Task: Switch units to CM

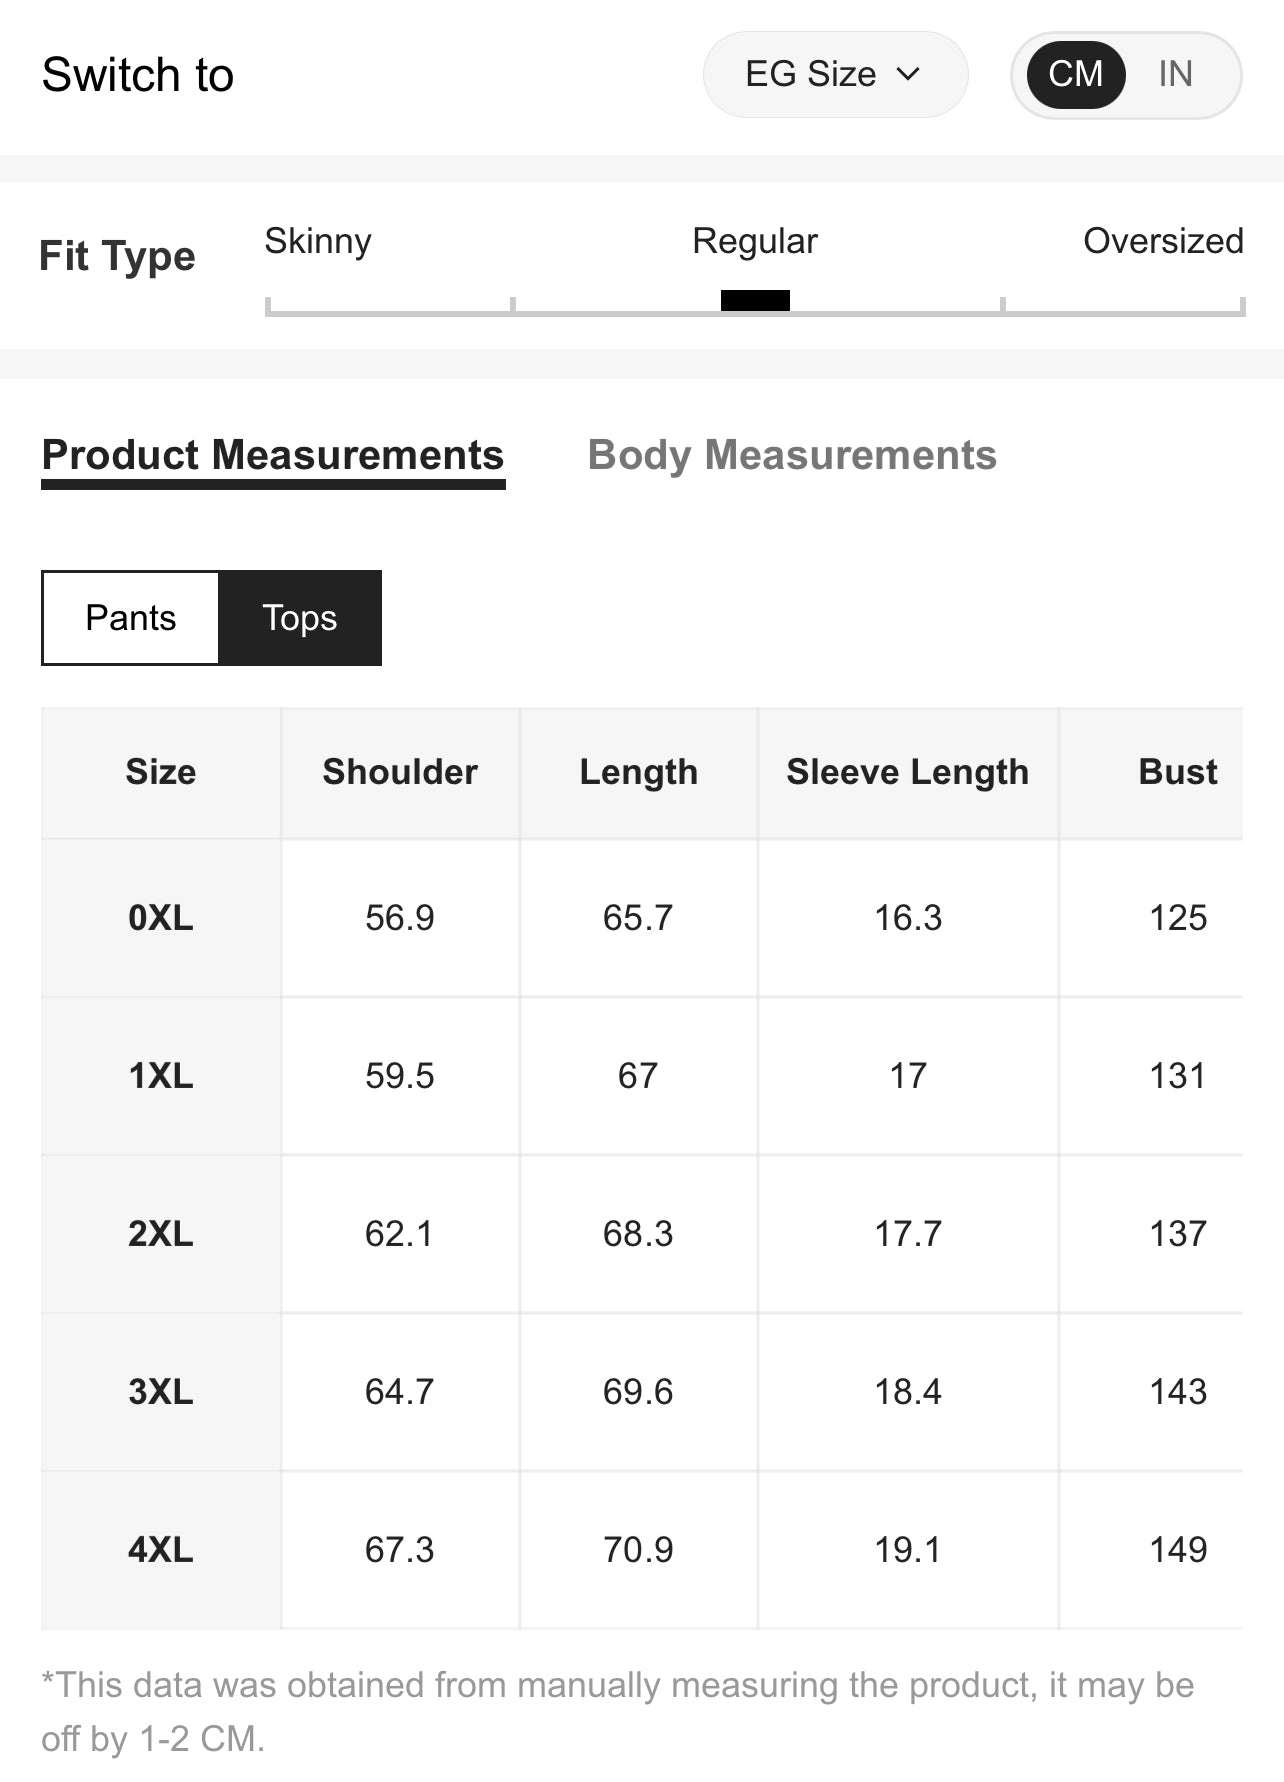Action: click(x=1075, y=75)
